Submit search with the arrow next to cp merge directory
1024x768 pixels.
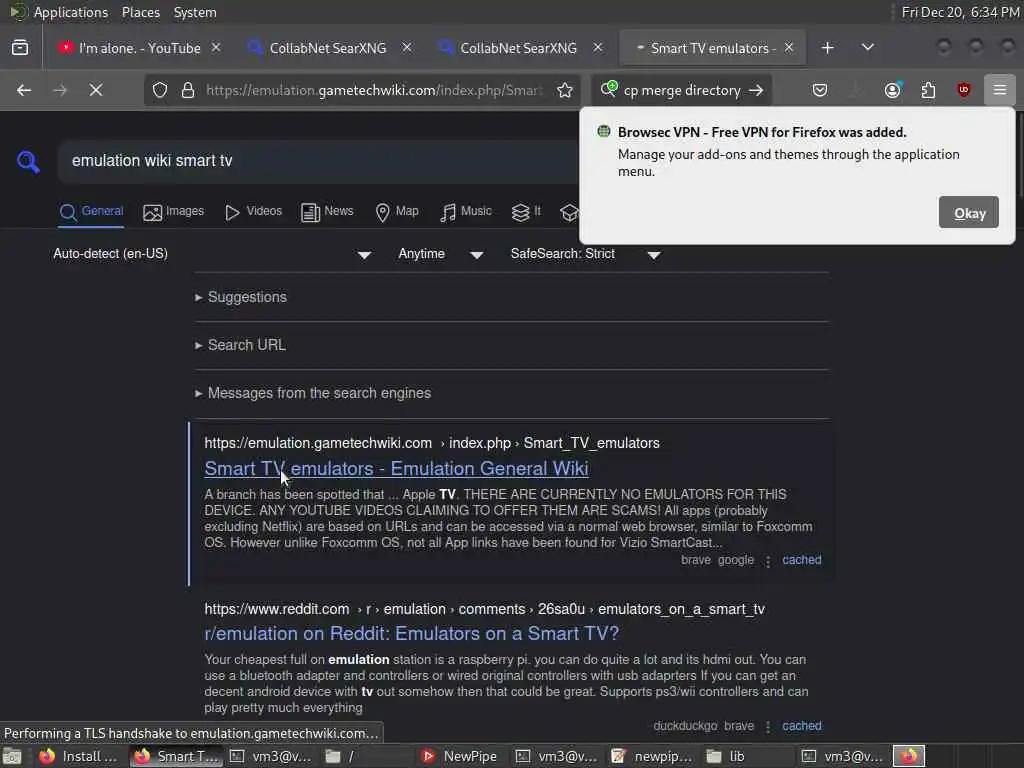pyautogui.click(x=756, y=90)
